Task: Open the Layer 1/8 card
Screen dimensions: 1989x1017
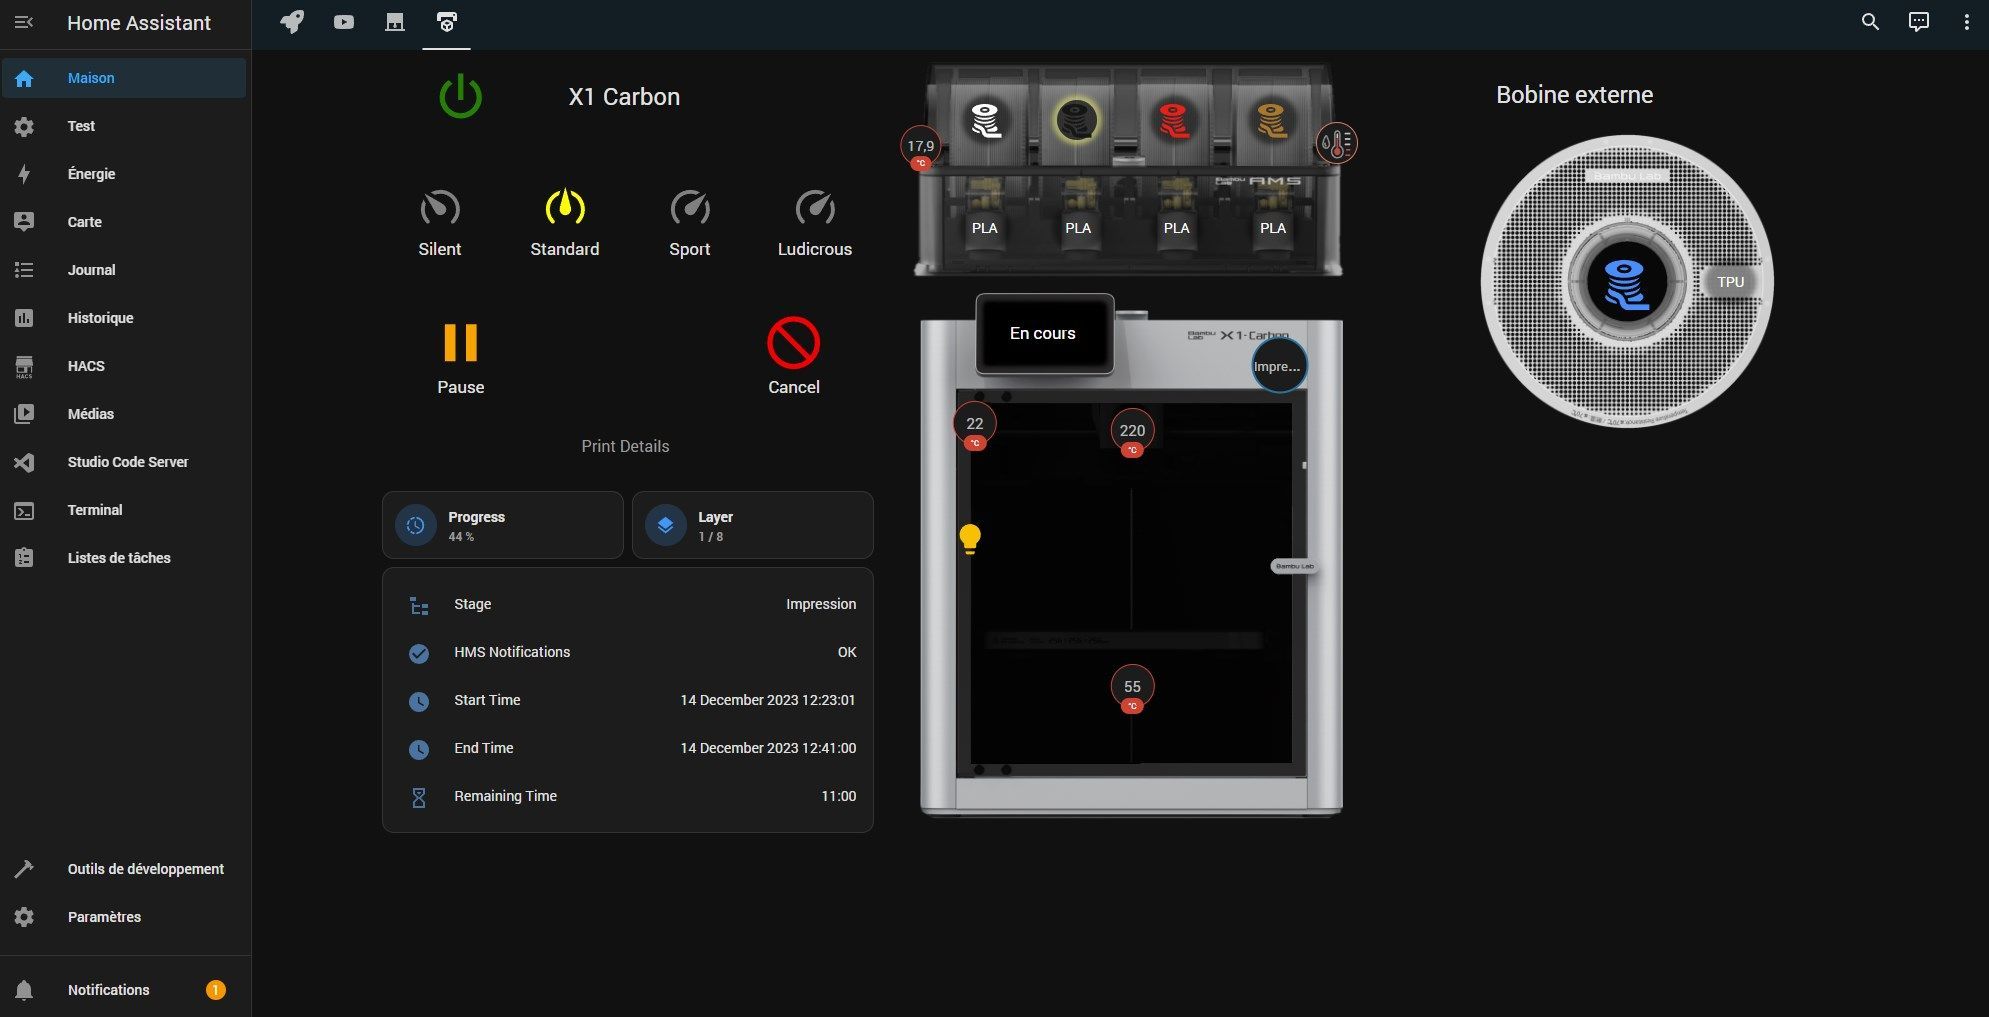Action: click(753, 525)
